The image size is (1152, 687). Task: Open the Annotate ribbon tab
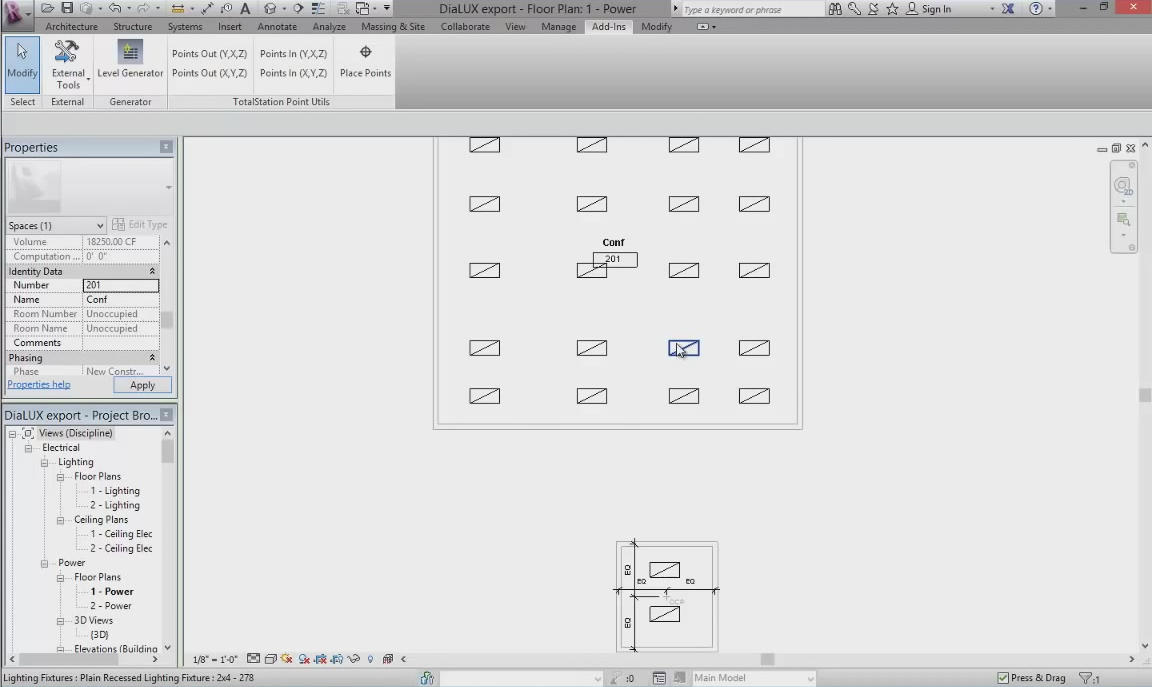click(277, 26)
